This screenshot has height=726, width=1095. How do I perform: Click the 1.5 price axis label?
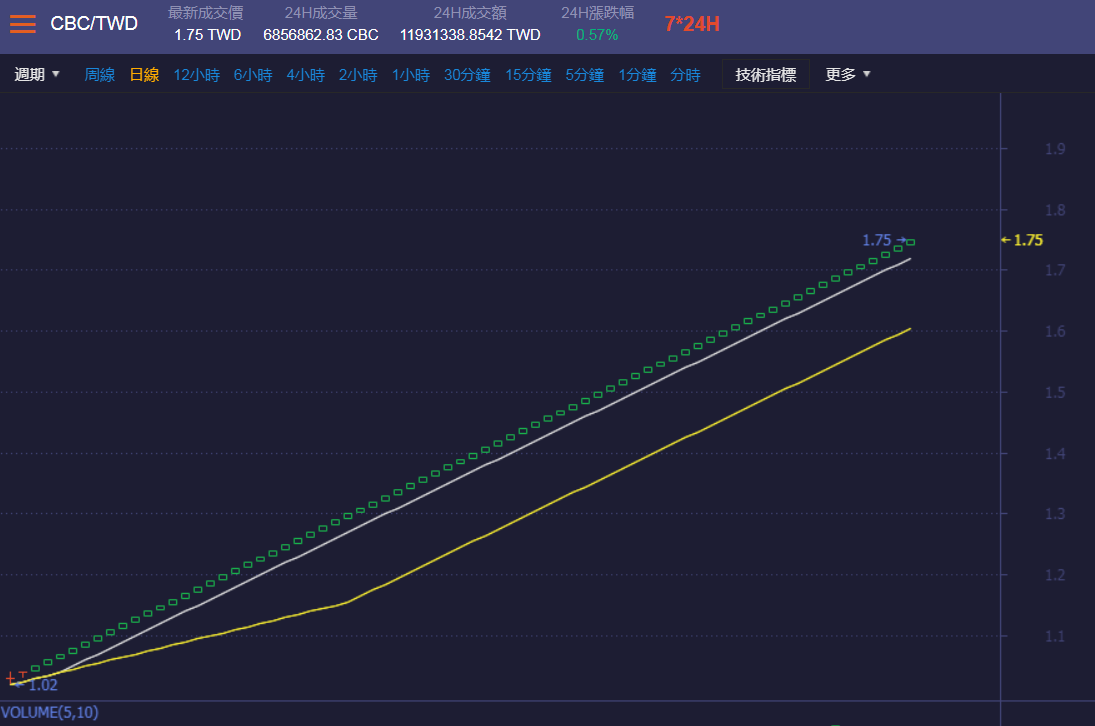click(x=1055, y=392)
